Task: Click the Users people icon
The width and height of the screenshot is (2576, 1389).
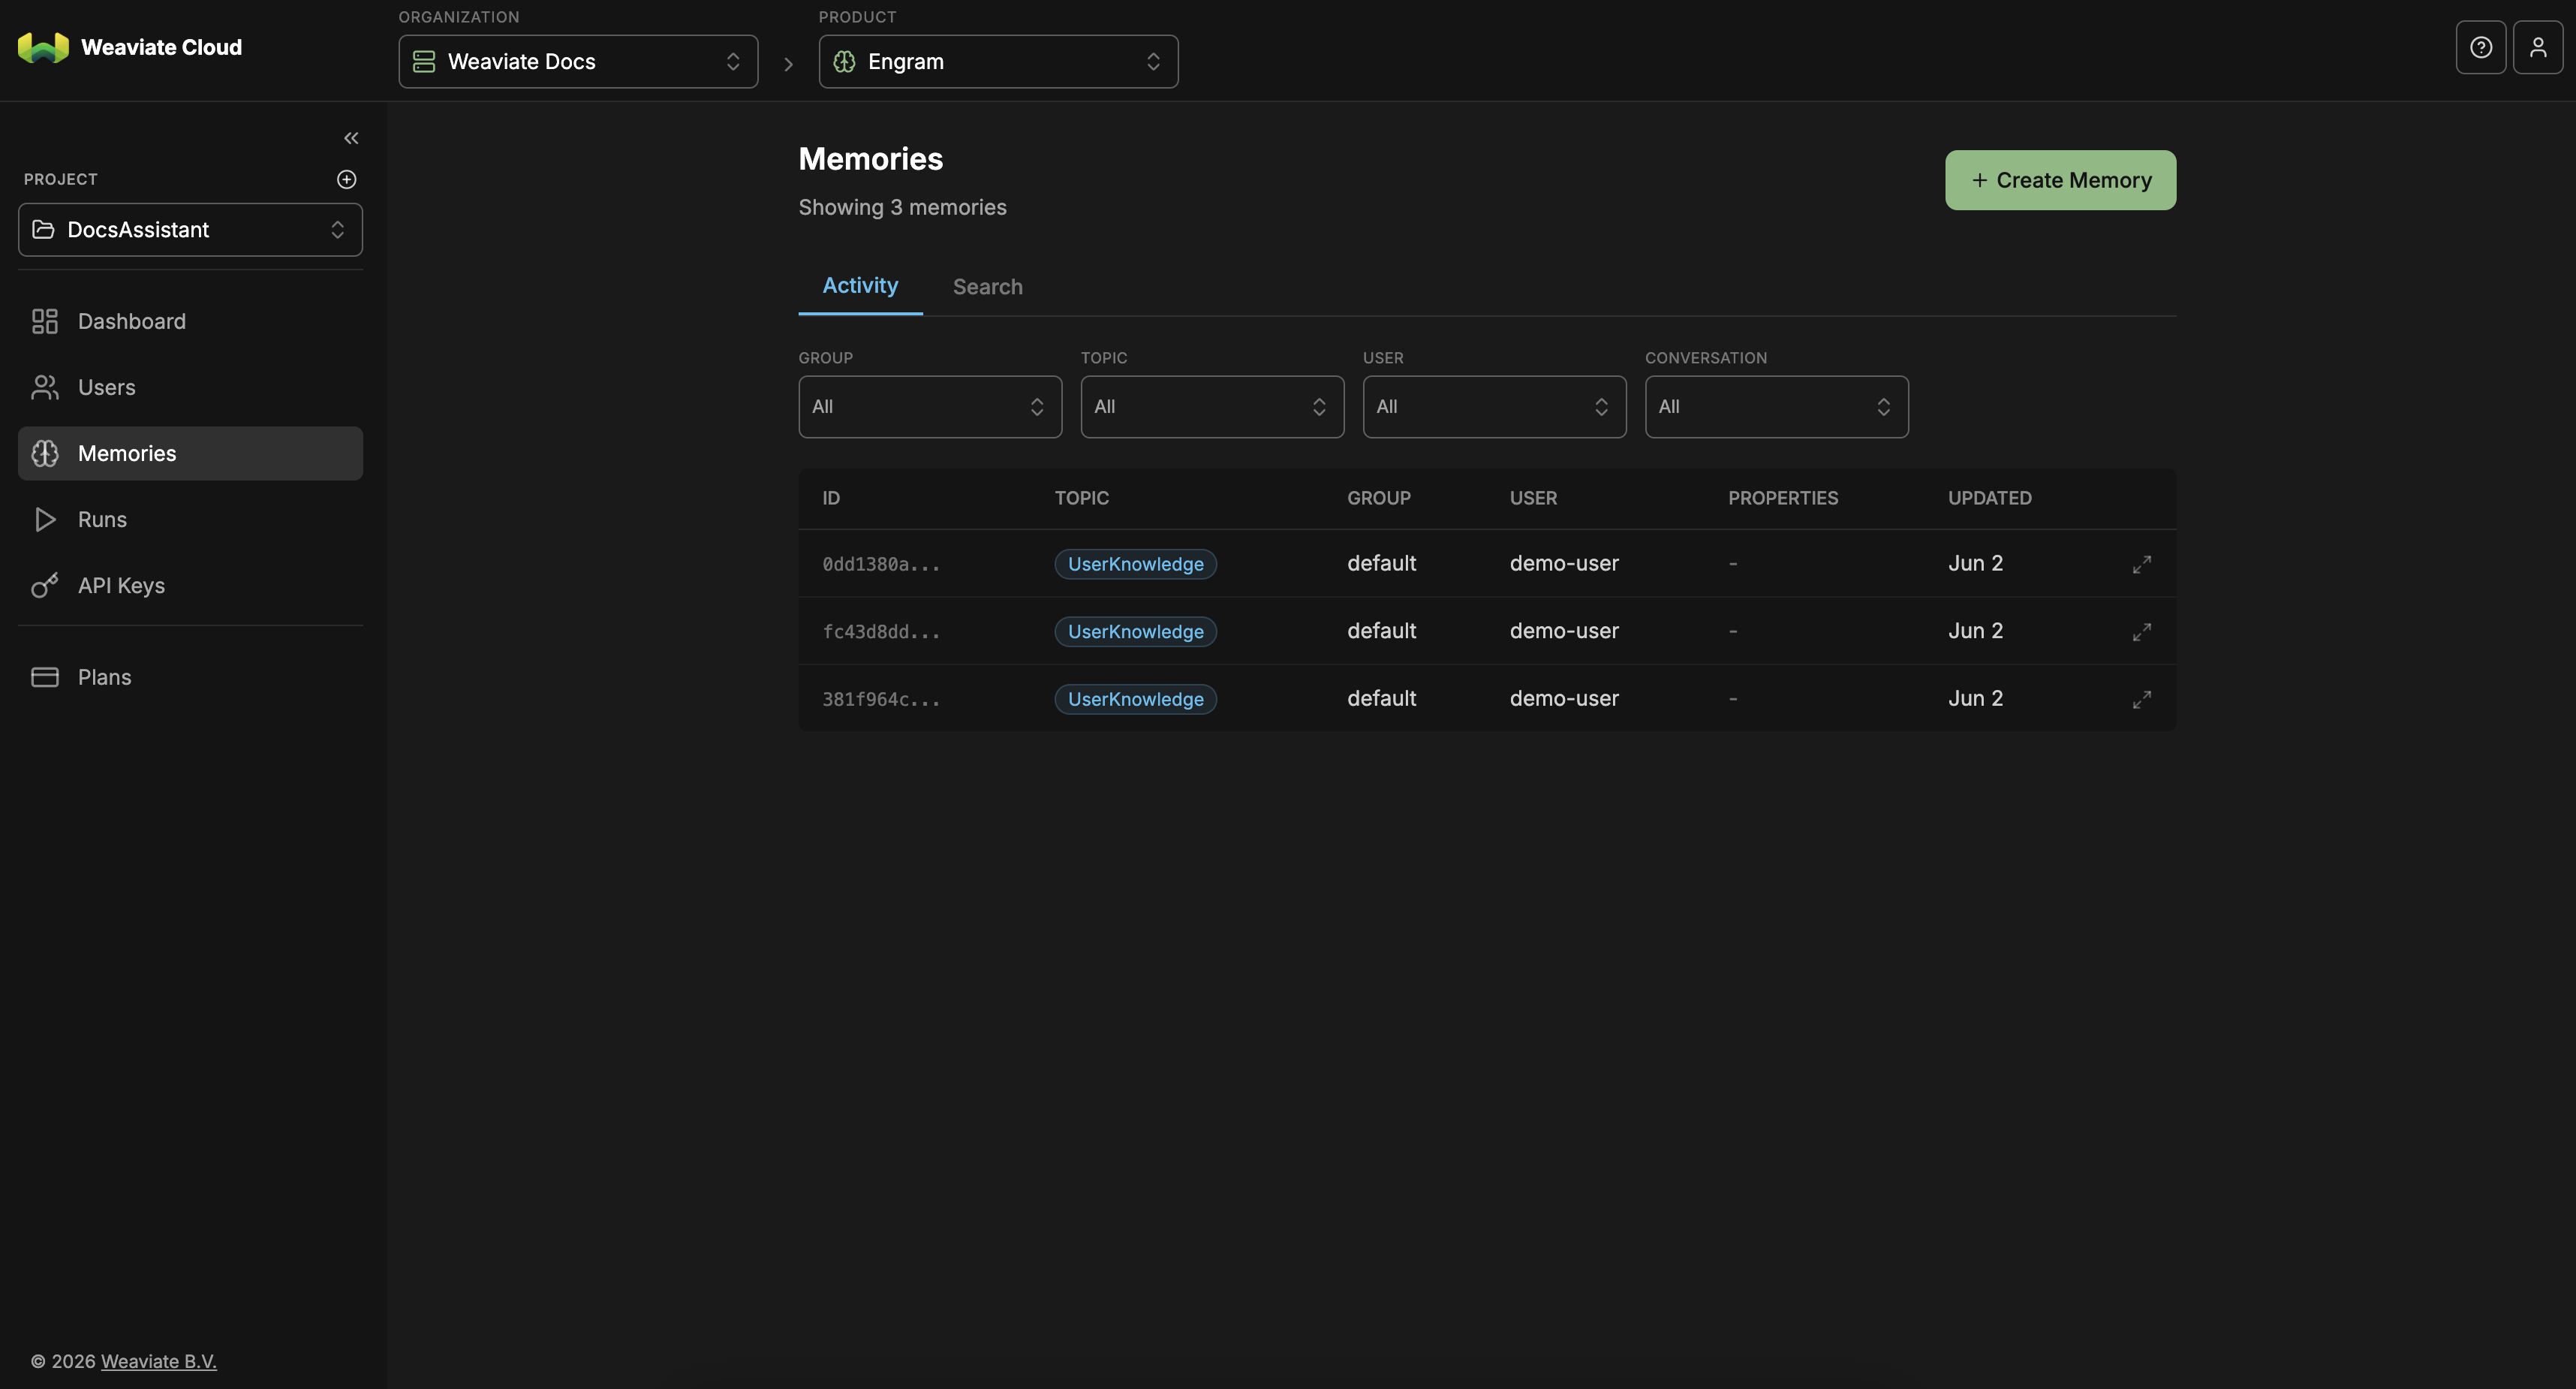Action: [45, 387]
